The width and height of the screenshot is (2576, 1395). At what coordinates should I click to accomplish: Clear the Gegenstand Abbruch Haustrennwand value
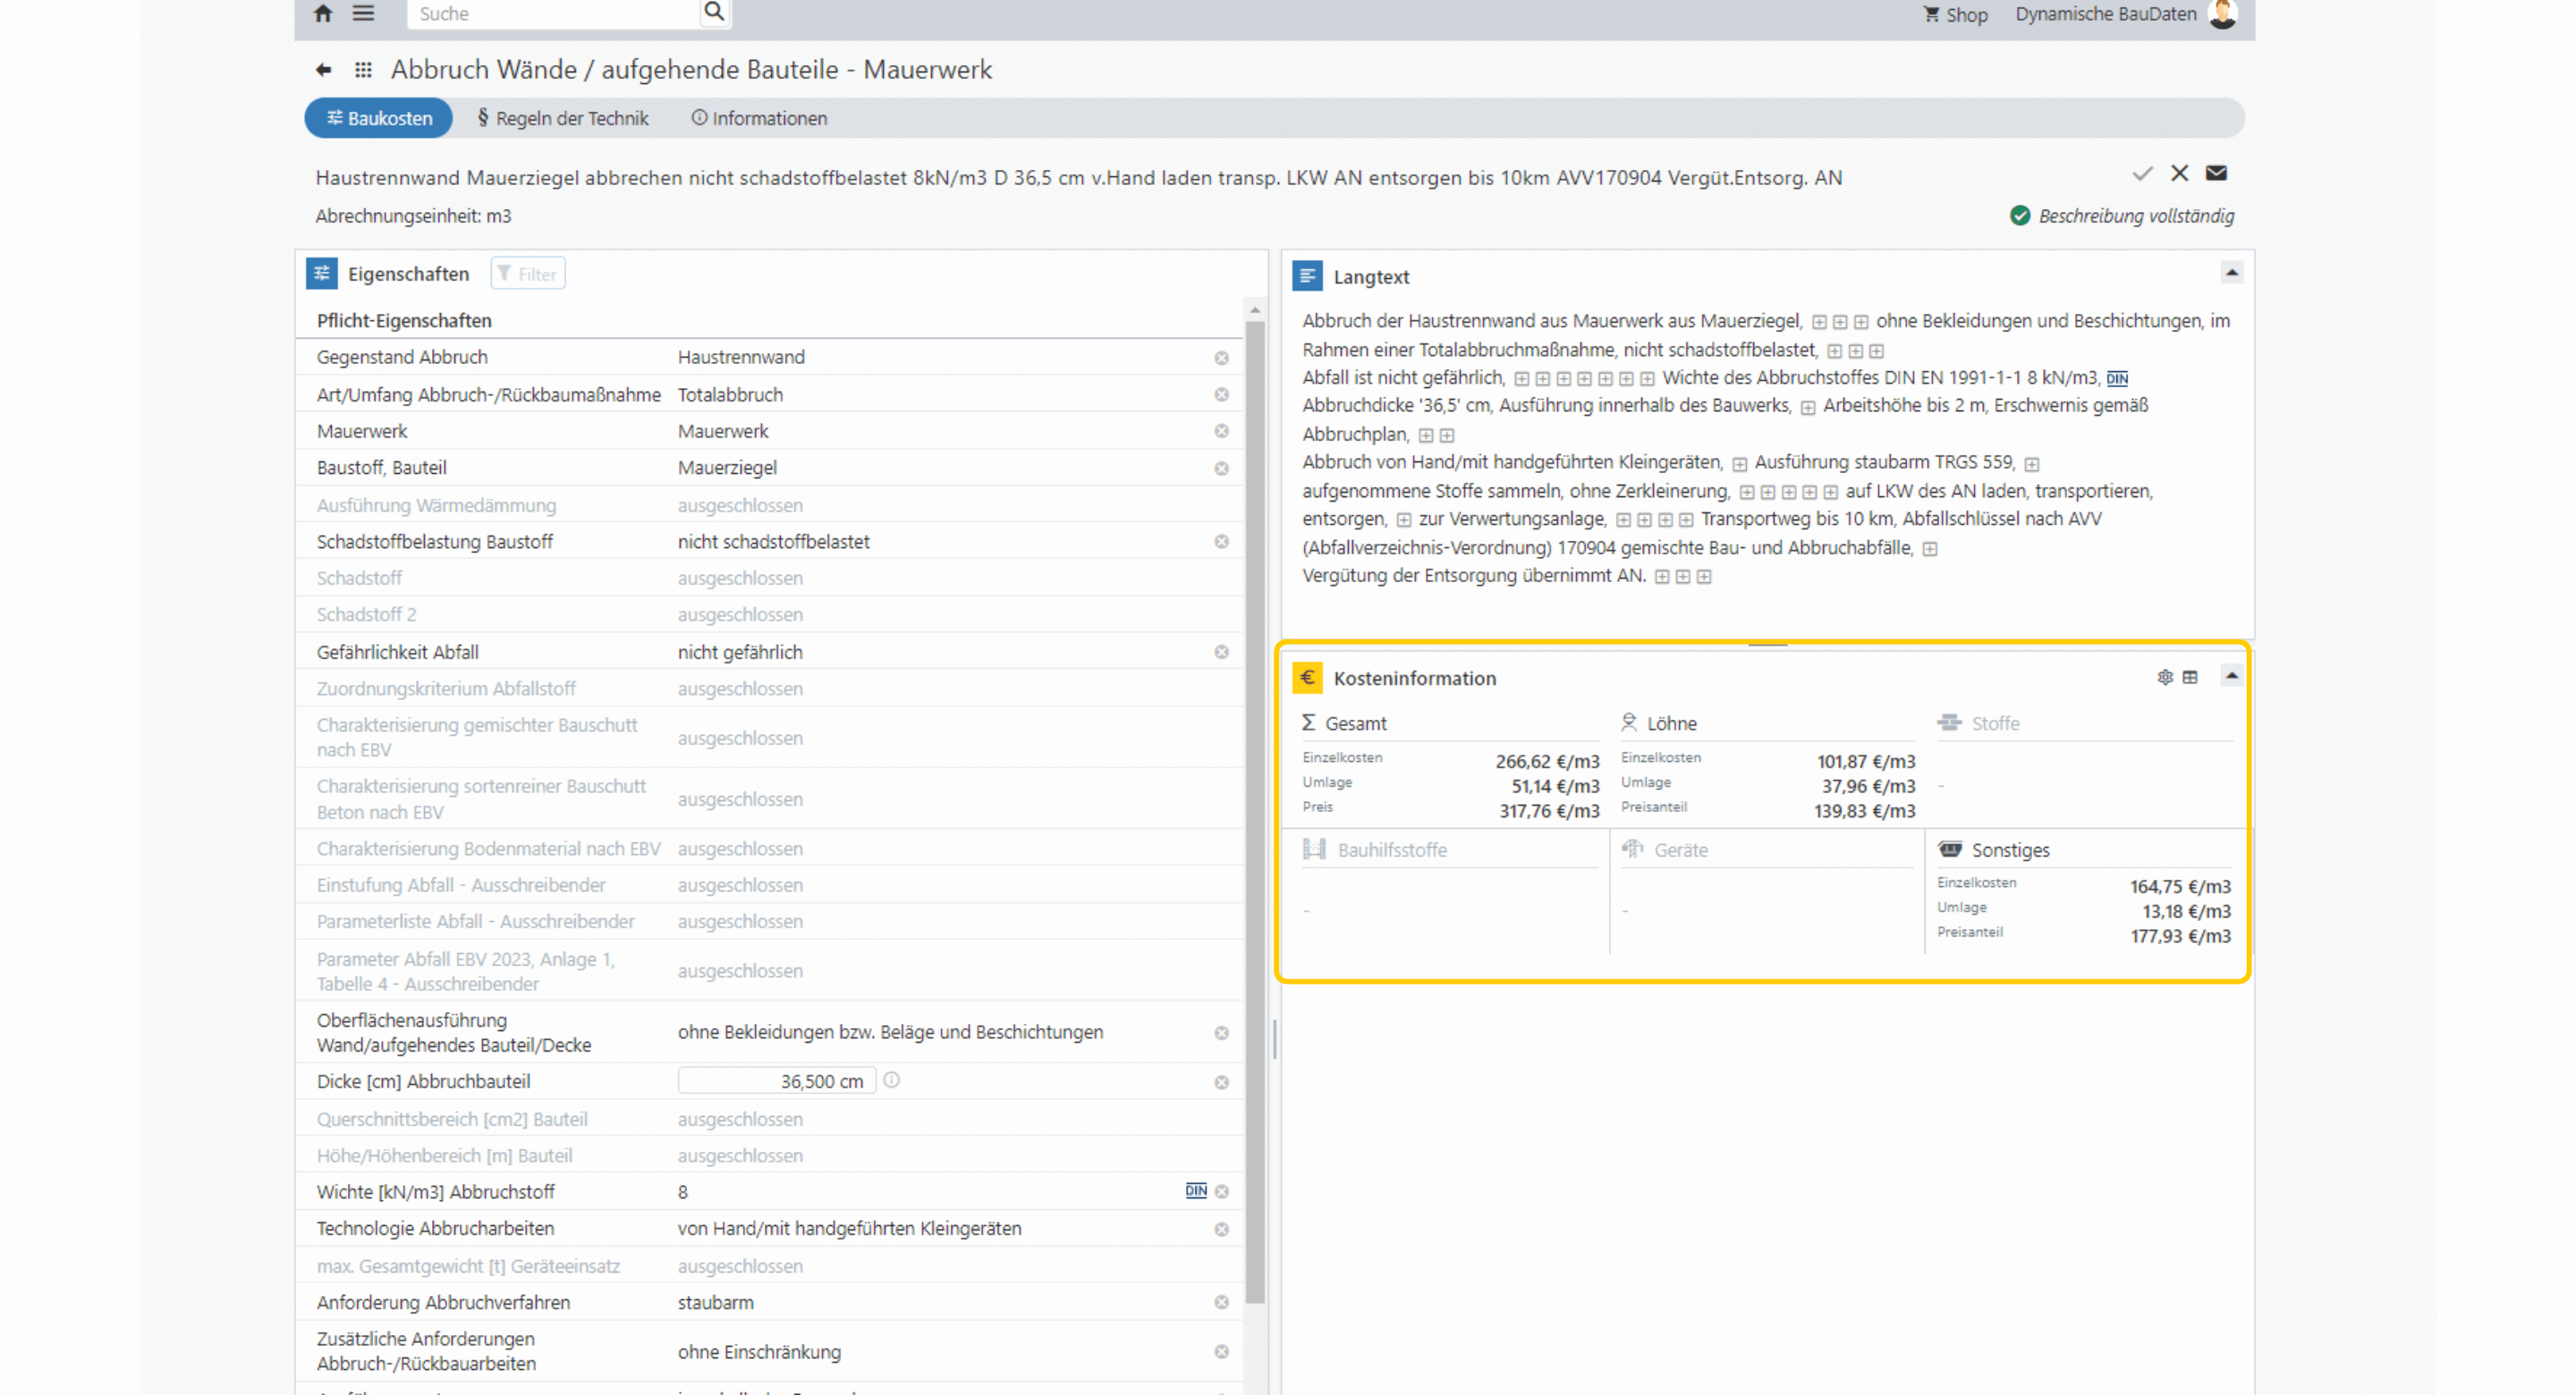(1221, 358)
